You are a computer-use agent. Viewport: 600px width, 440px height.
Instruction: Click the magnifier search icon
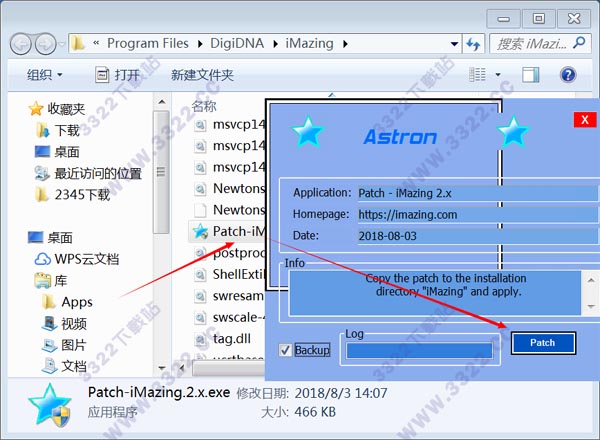pos(579,43)
